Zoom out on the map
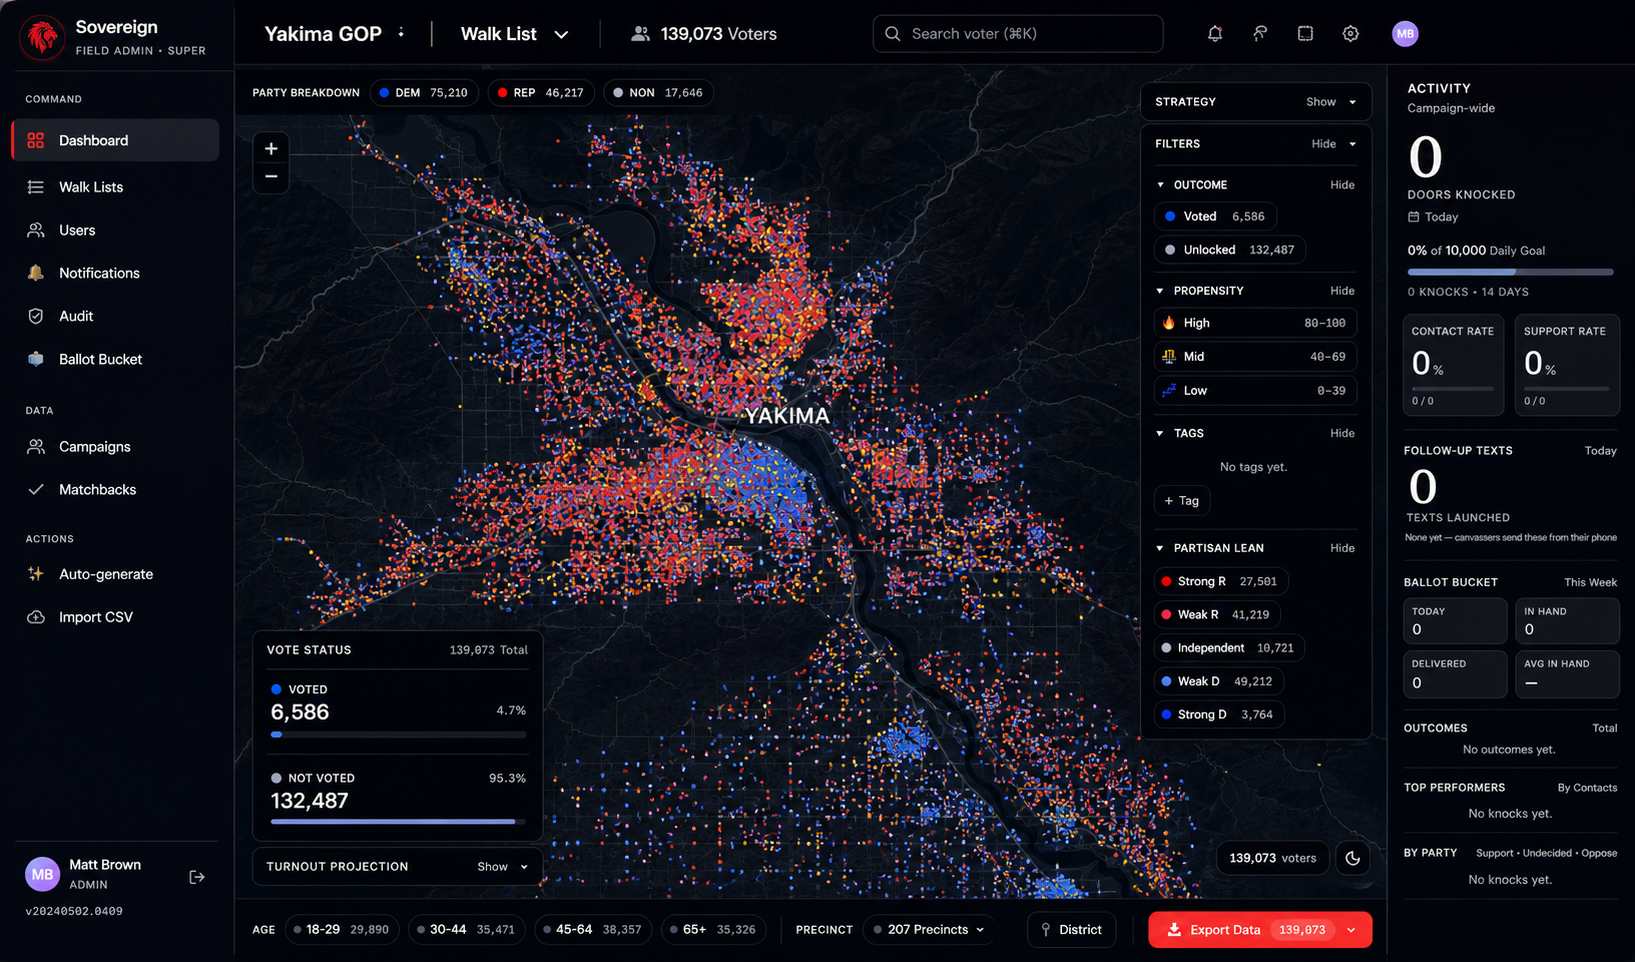Viewport: 1635px width, 962px height. click(271, 176)
